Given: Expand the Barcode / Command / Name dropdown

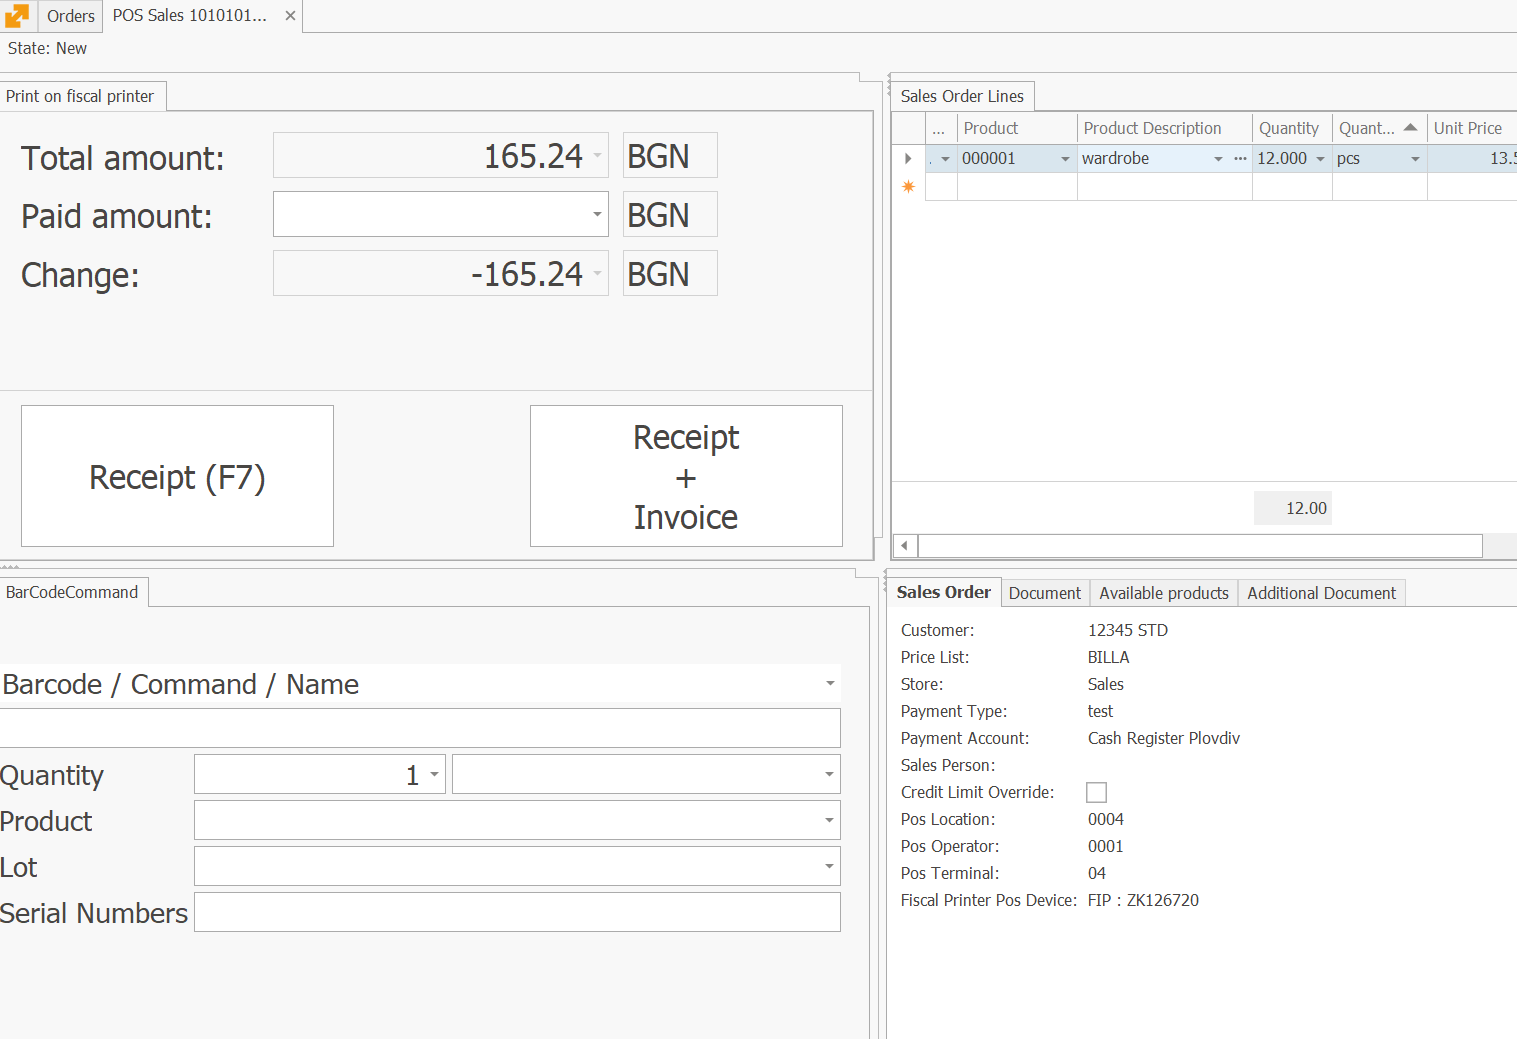Looking at the screenshot, I should (829, 684).
